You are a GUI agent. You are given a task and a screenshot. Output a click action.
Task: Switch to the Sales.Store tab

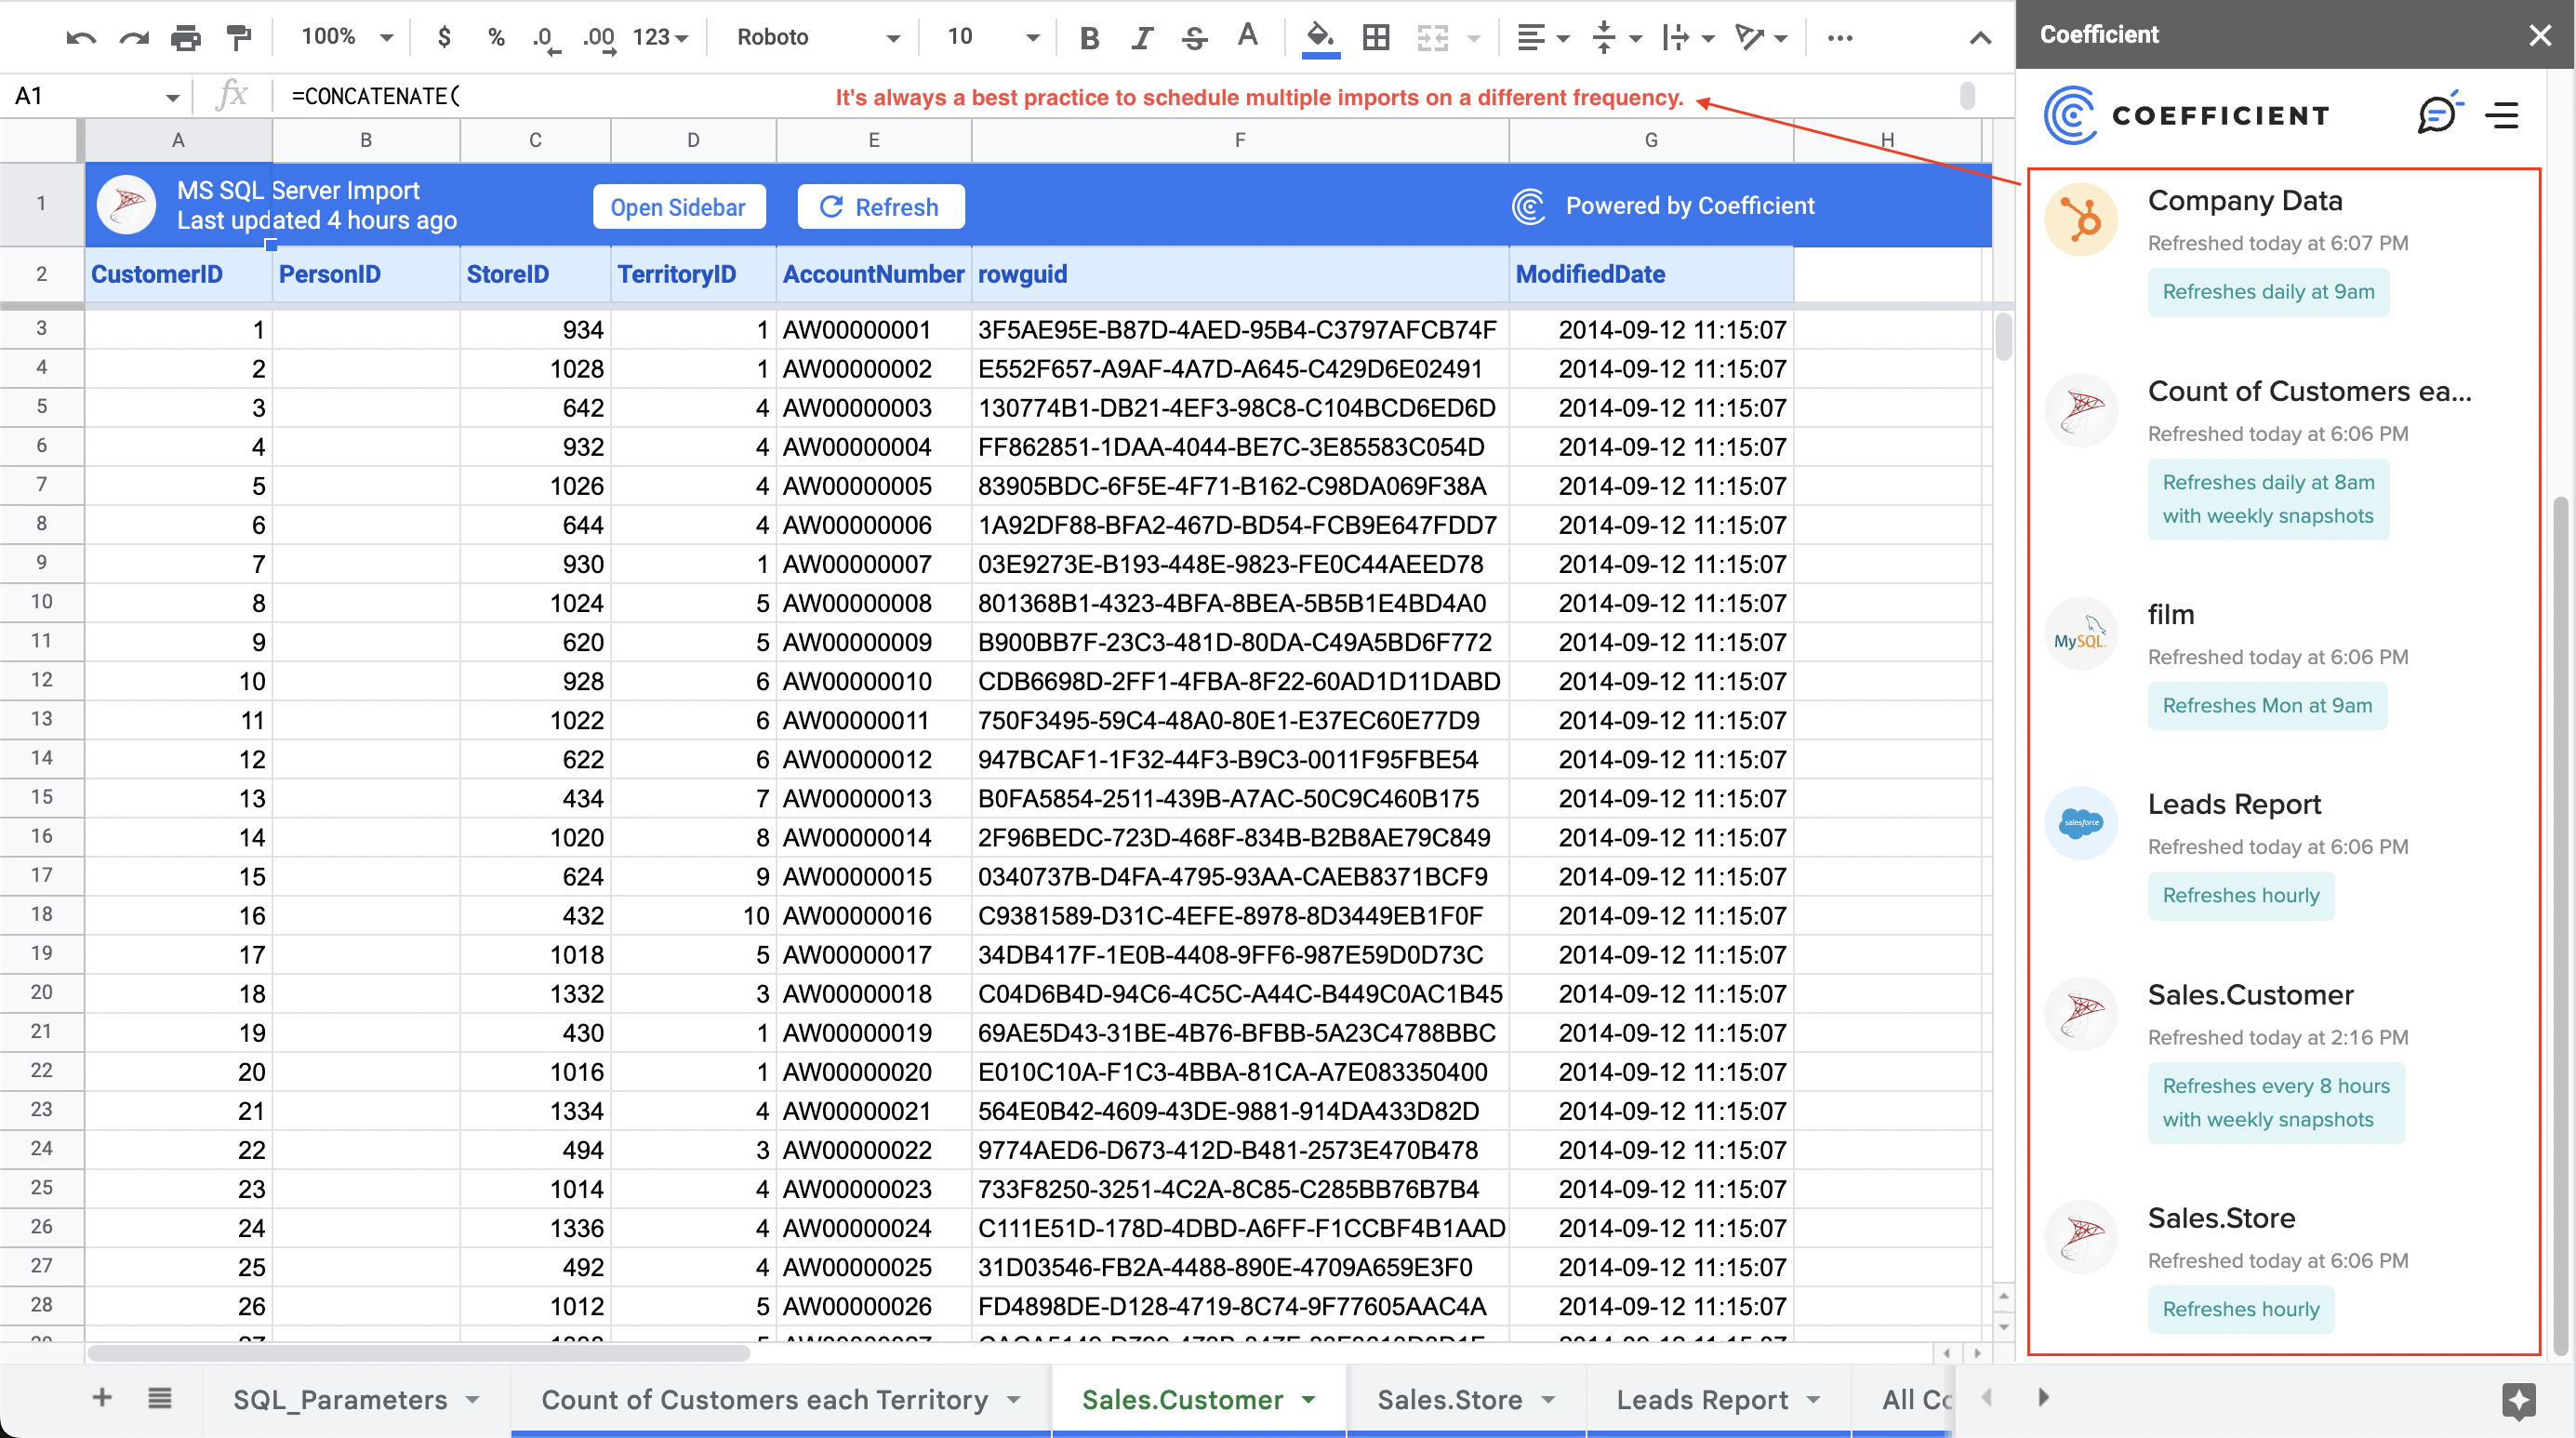(x=1450, y=1399)
